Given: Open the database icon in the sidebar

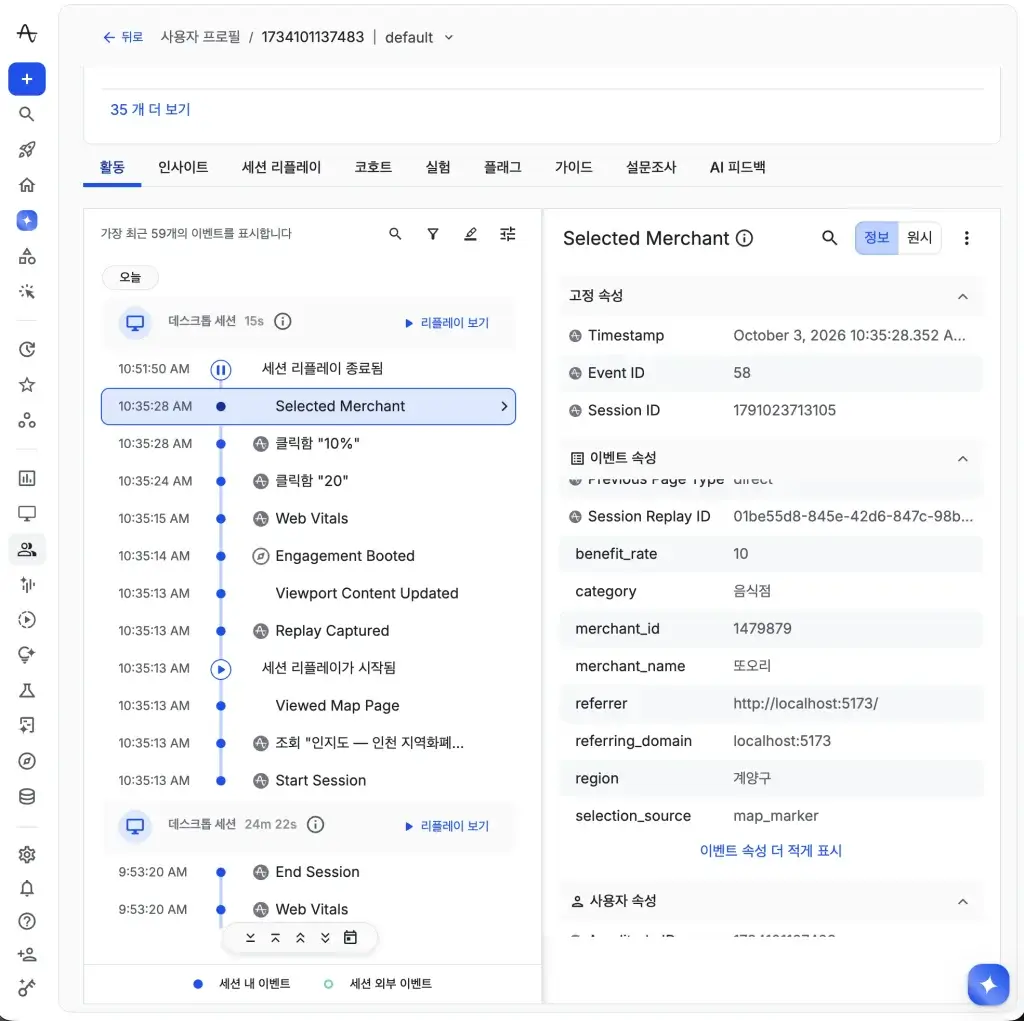Looking at the screenshot, I should click(27, 796).
